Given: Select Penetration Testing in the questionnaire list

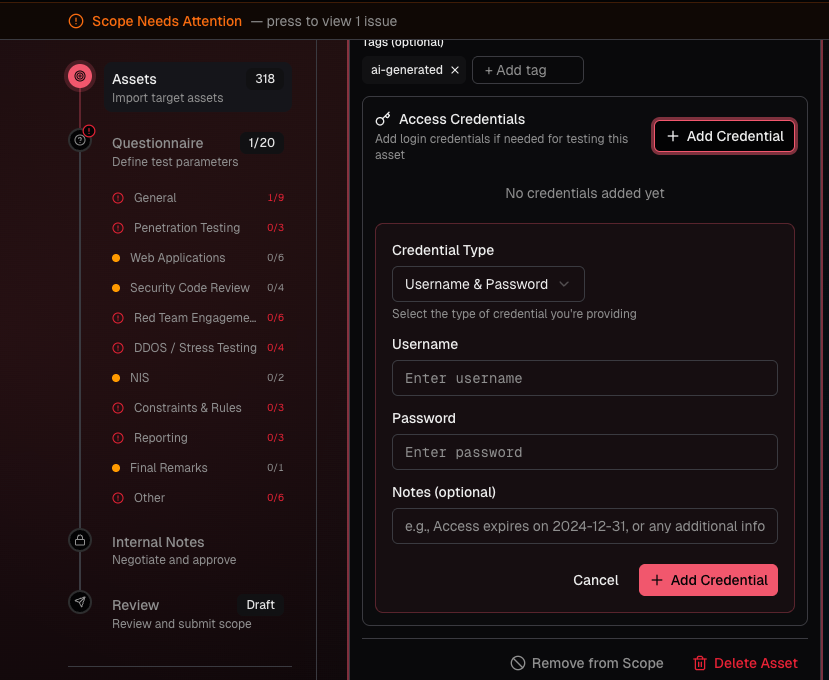Looking at the screenshot, I should pyautogui.click(x=187, y=228).
